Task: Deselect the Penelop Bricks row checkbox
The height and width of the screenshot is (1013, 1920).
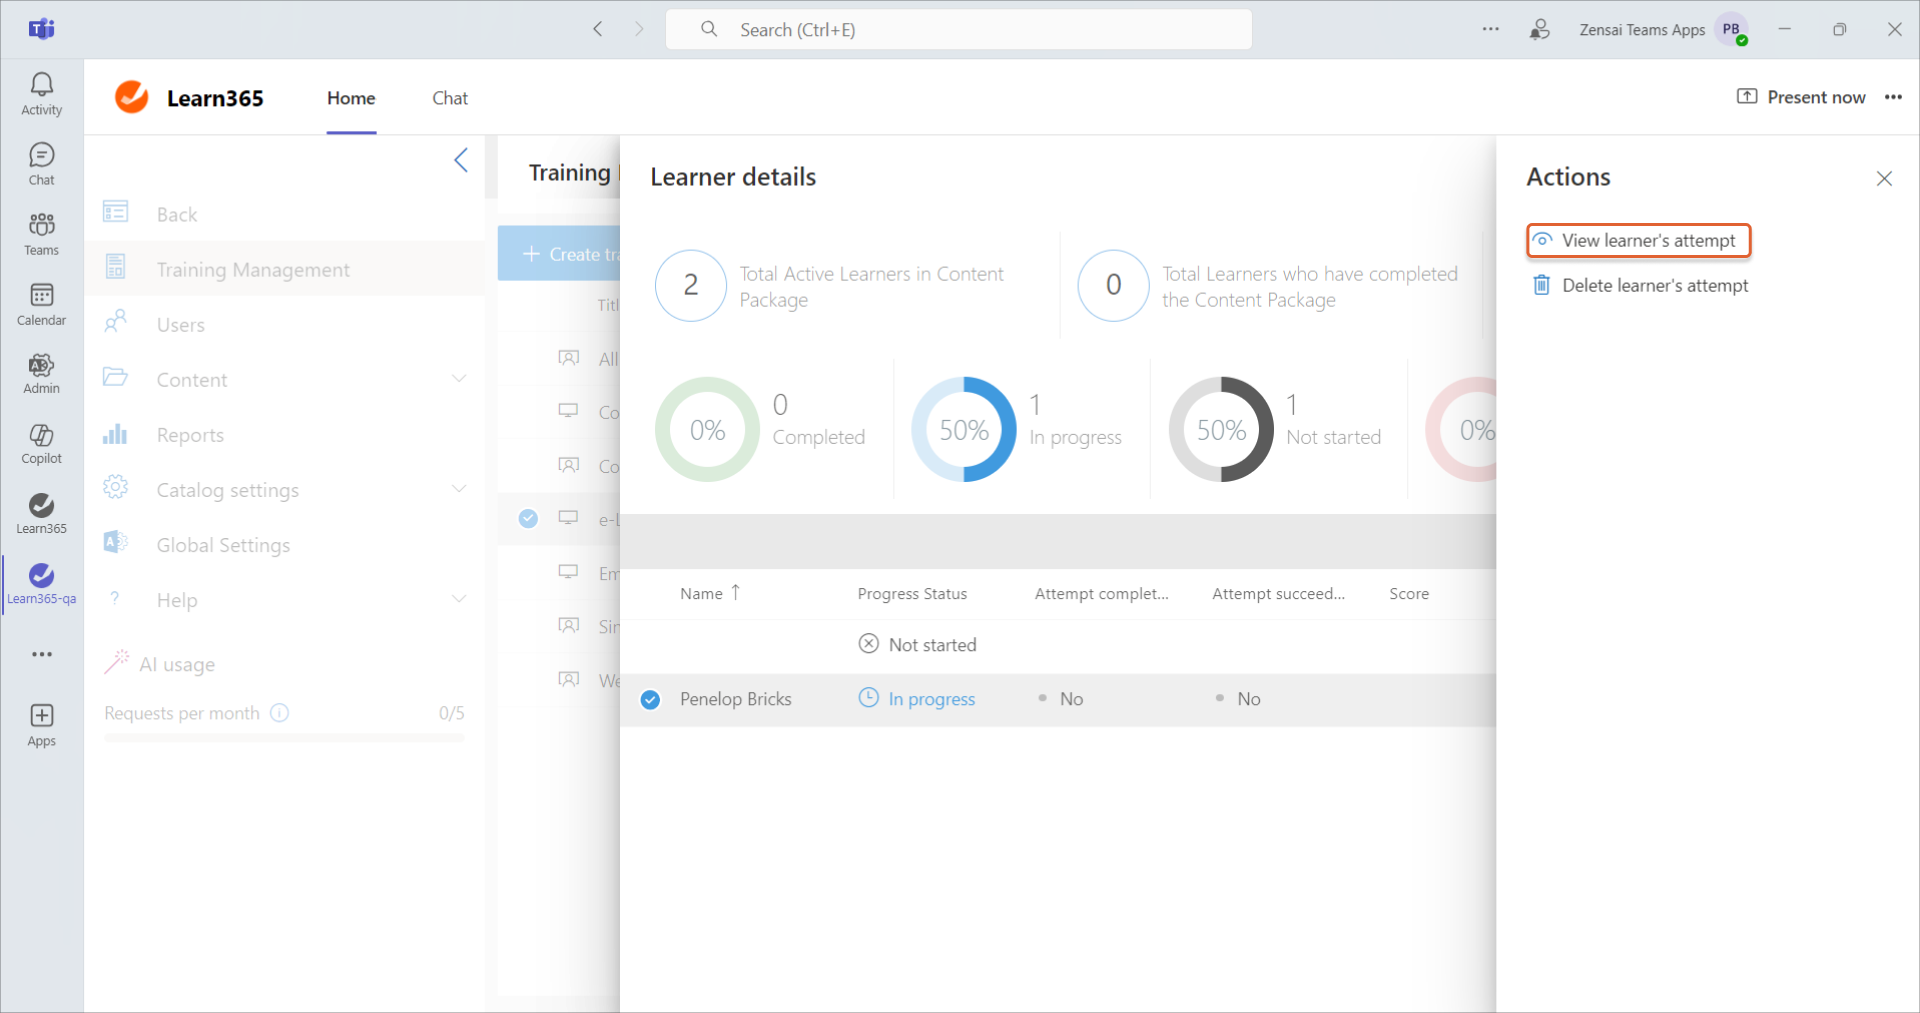Action: 651,700
